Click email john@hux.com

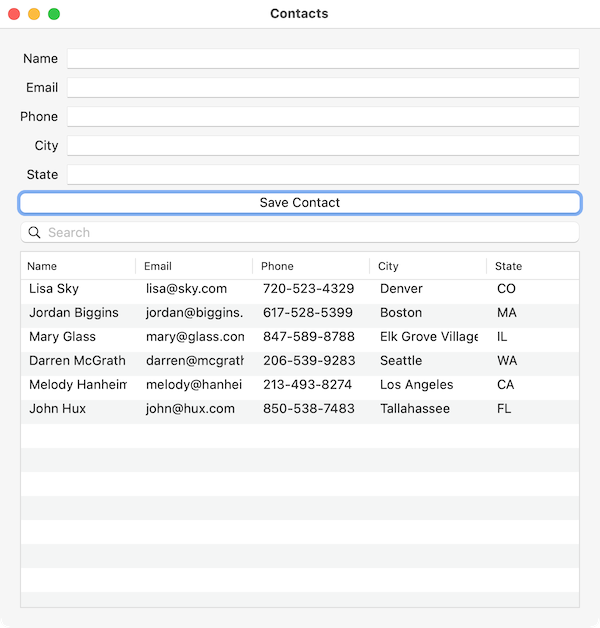coord(190,409)
